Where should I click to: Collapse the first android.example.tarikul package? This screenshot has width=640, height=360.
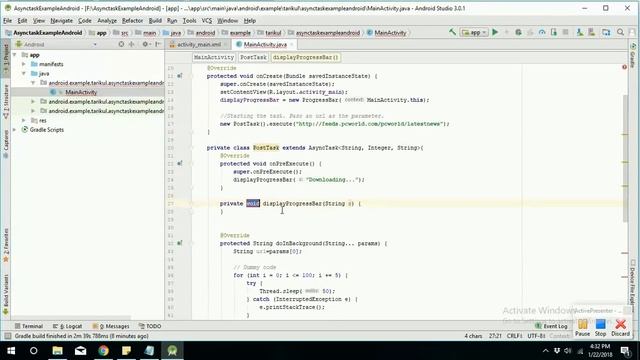(x=33, y=83)
